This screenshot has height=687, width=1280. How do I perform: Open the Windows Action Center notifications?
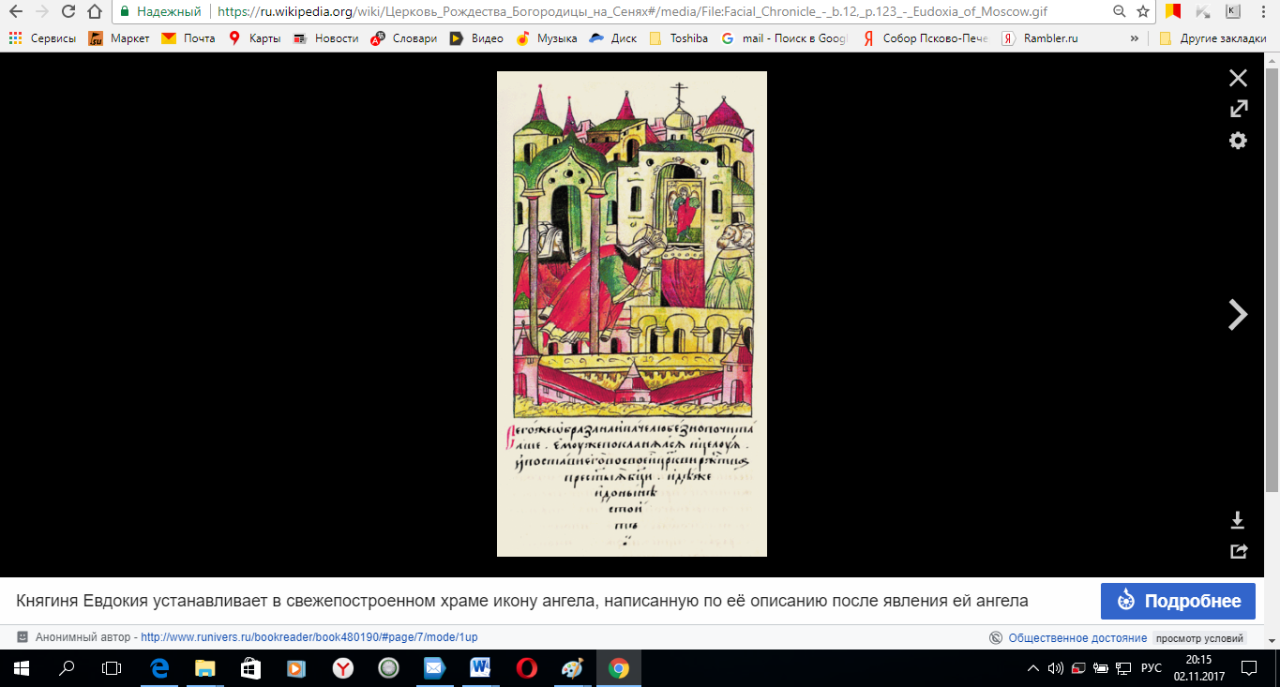click(1249, 668)
